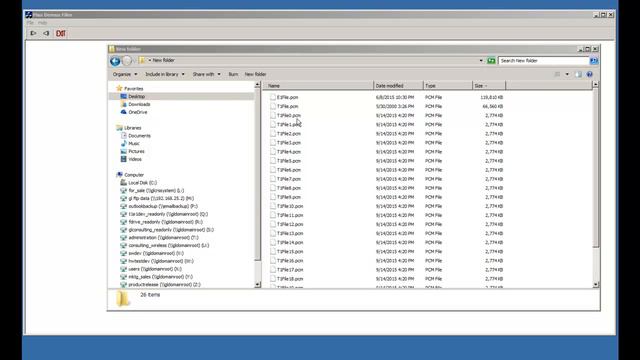Sort by the Date modified column header
Image resolution: width=640 pixels, height=360 pixels.
click(x=398, y=86)
